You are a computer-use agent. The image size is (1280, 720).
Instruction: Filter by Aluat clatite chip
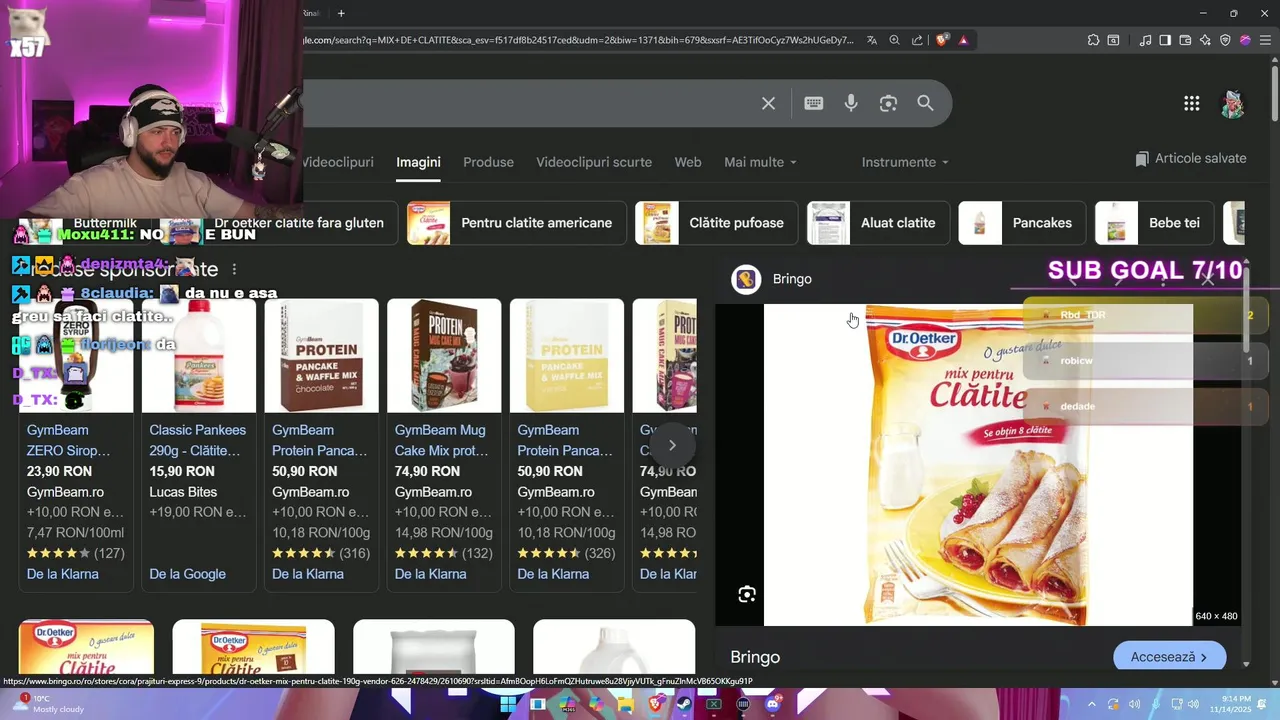tap(878, 223)
